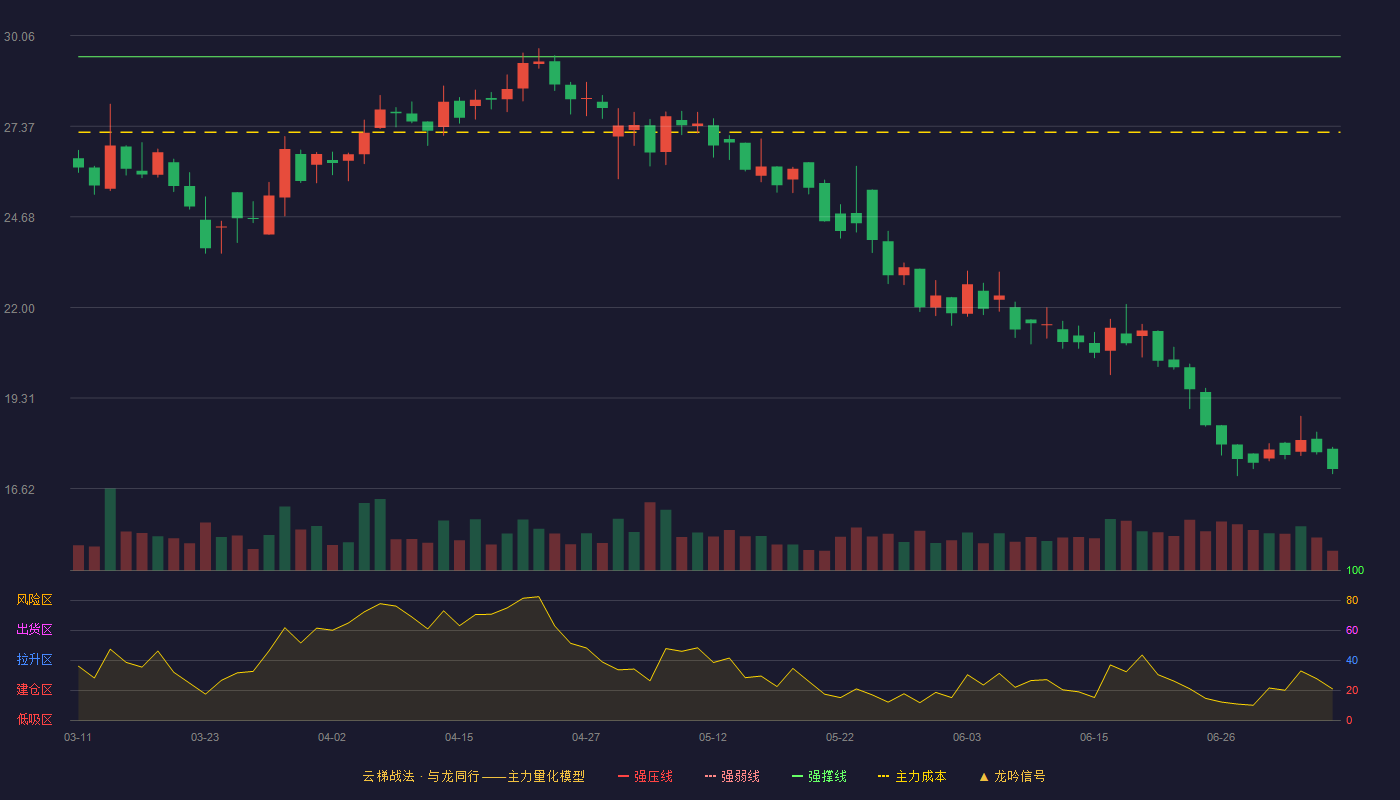1400x800 pixels.
Task: Toggle the 强弱线 legend entry
Action: 732,776
